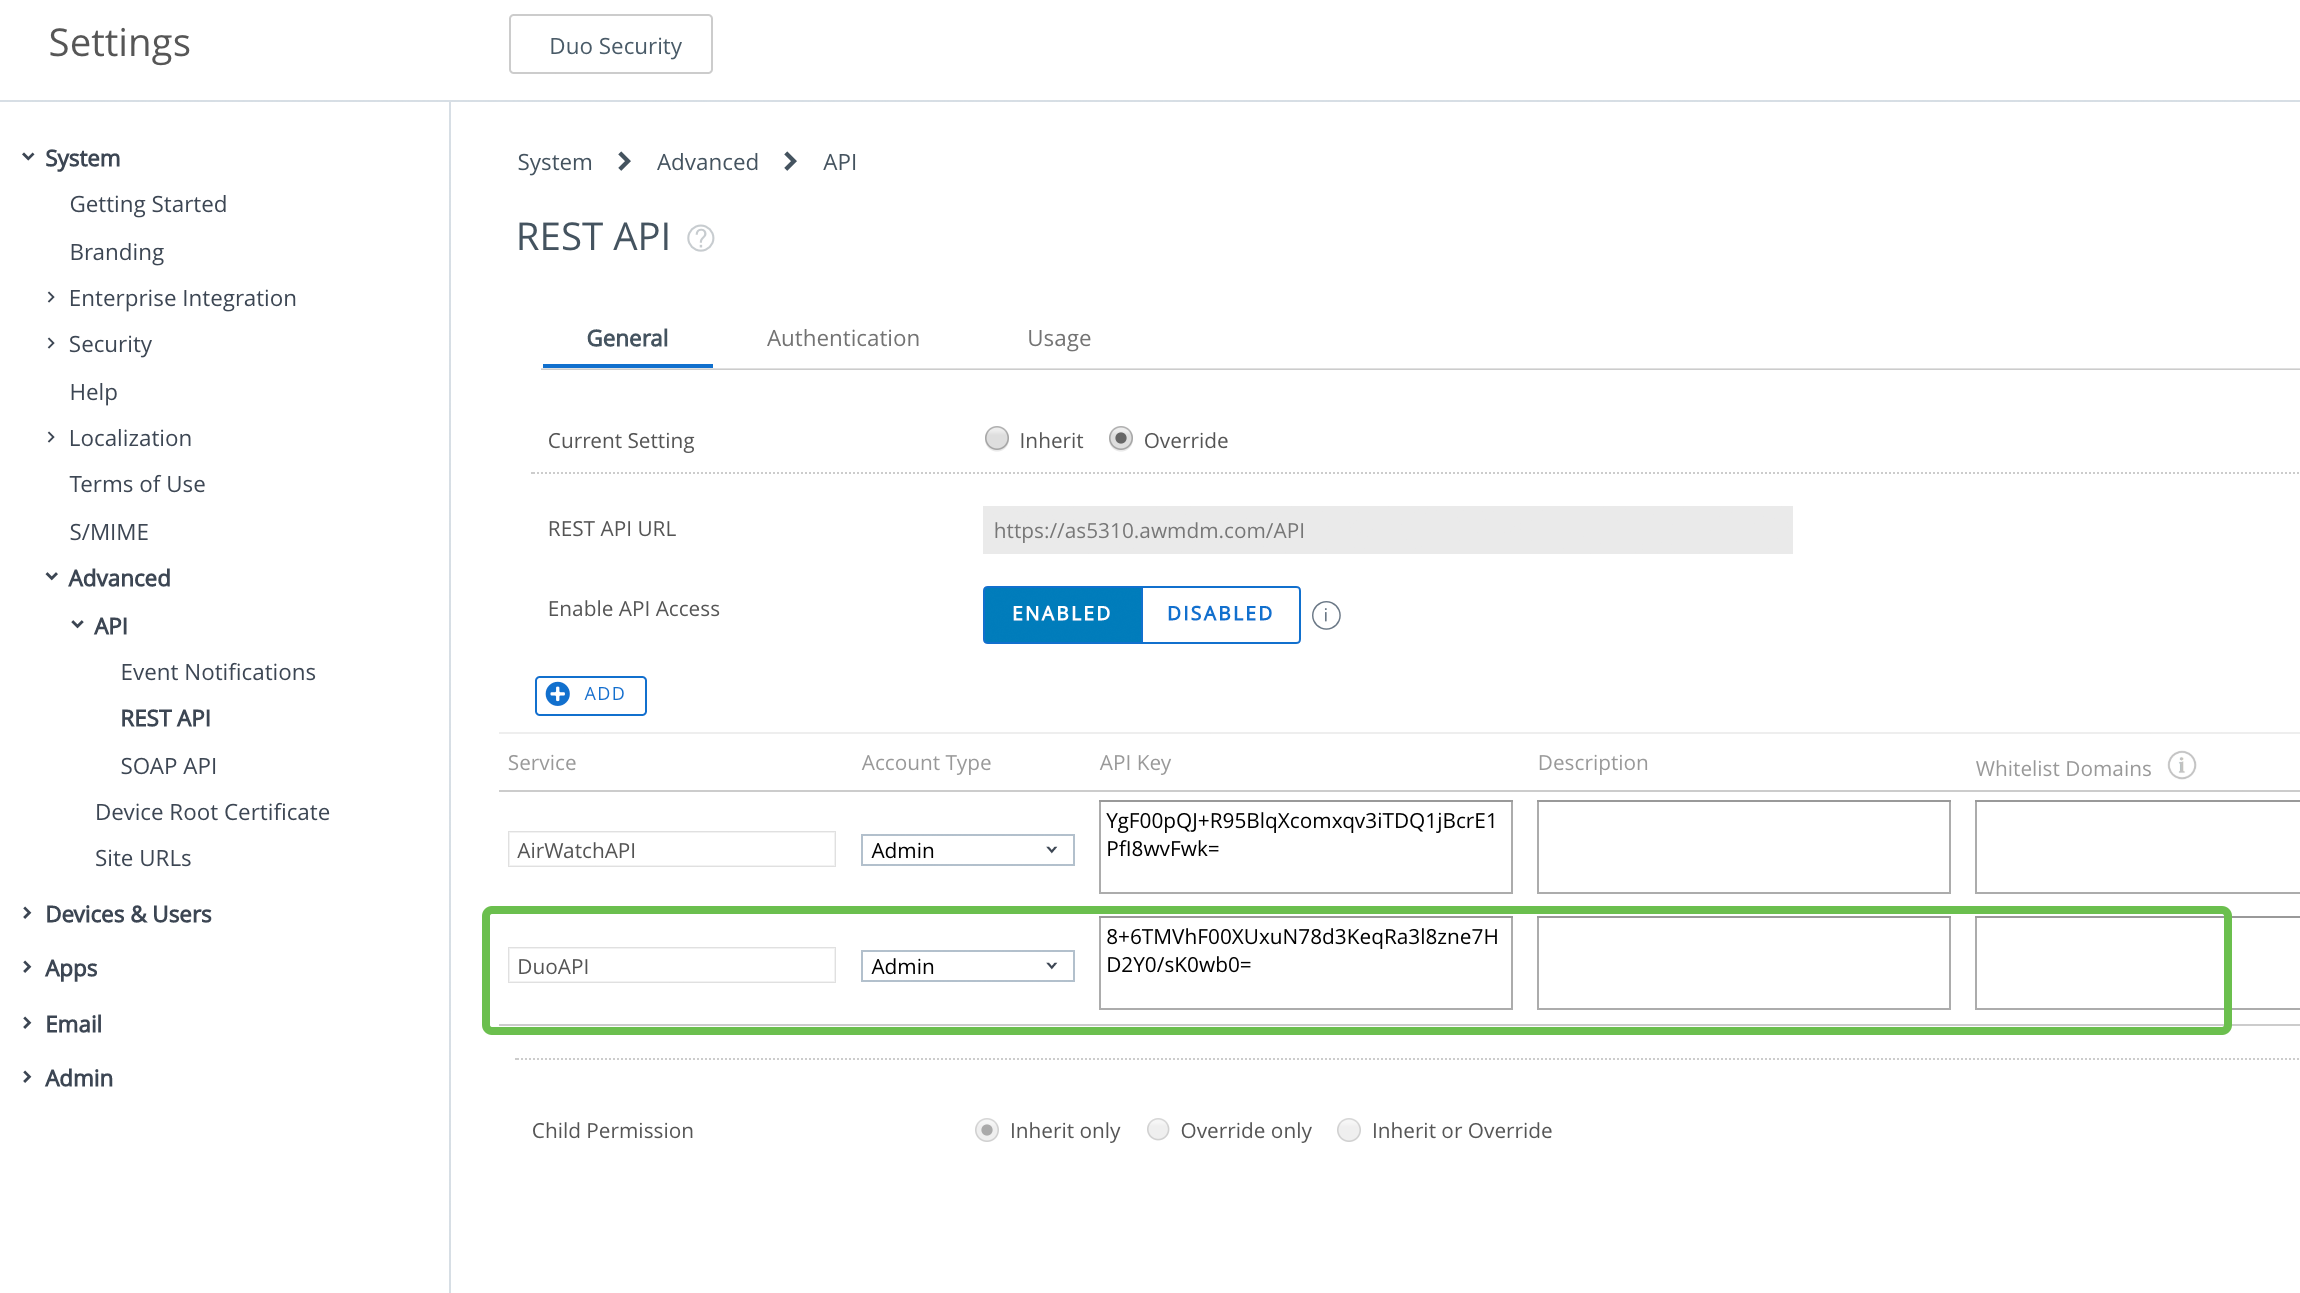The width and height of the screenshot is (2300, 1293).
Task: Switch to the Usage tab
Action: coord(1058,336)
